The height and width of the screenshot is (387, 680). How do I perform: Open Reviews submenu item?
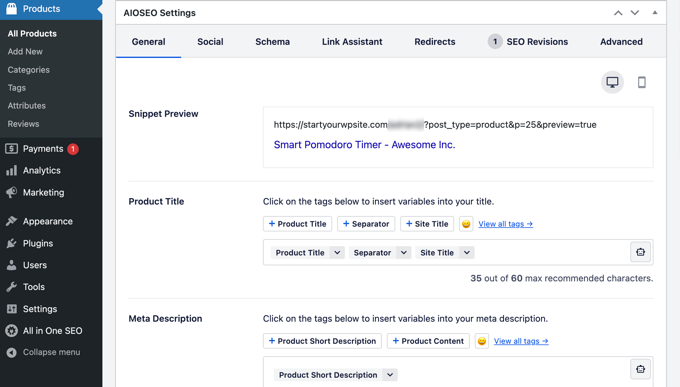point(23,124)
